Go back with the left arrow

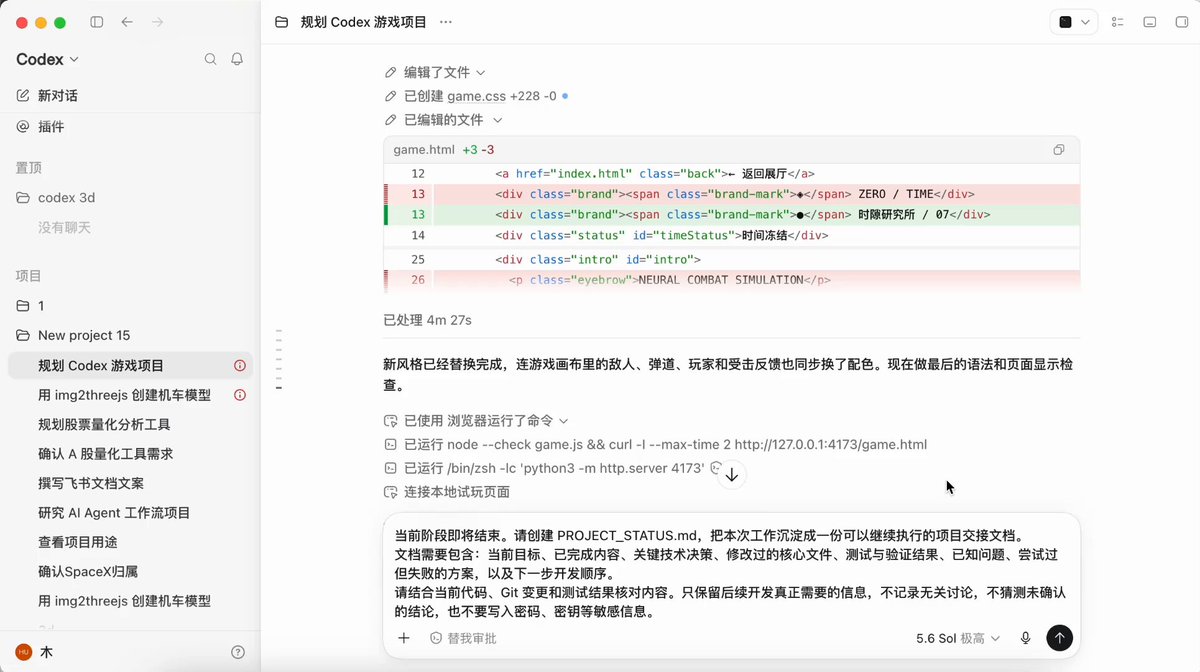[x=127, y=22]
